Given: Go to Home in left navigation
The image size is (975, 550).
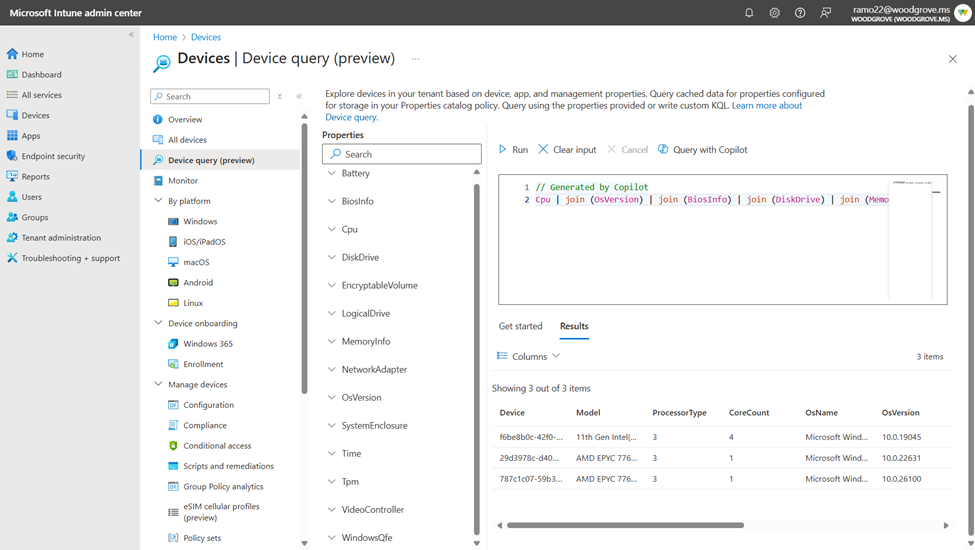Looking at the screenshot, I should tap(32, 54).
